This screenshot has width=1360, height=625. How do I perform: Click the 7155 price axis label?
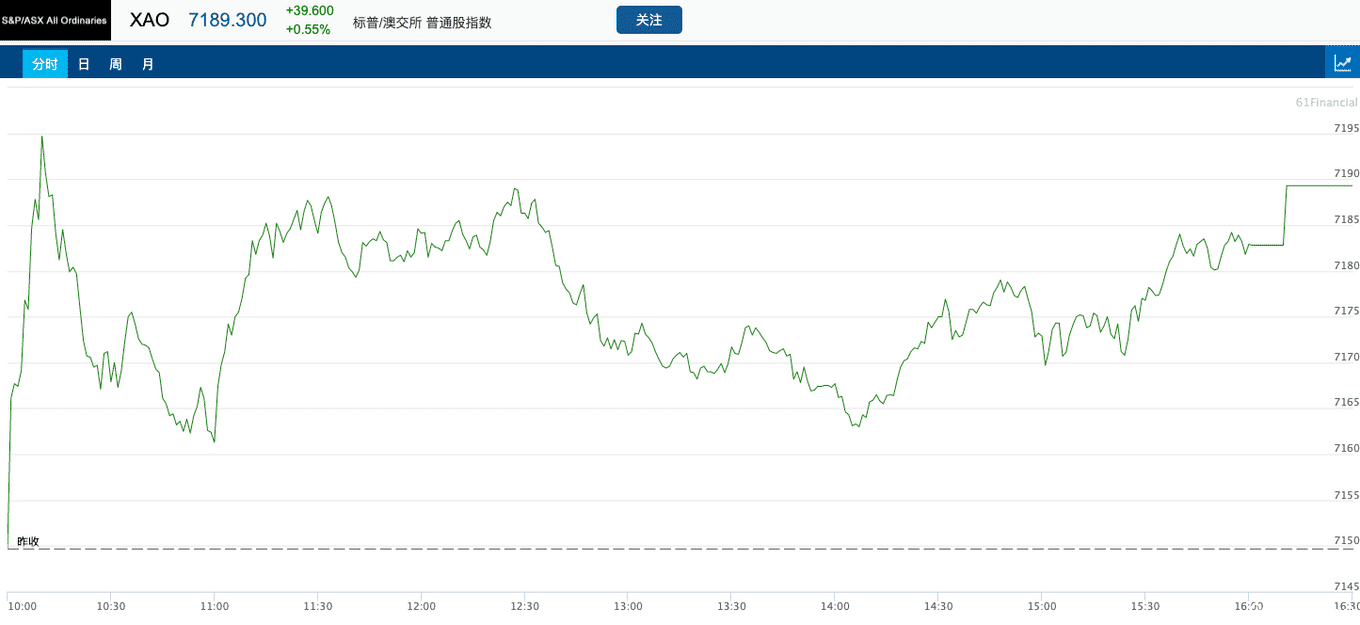point(1346,495)
